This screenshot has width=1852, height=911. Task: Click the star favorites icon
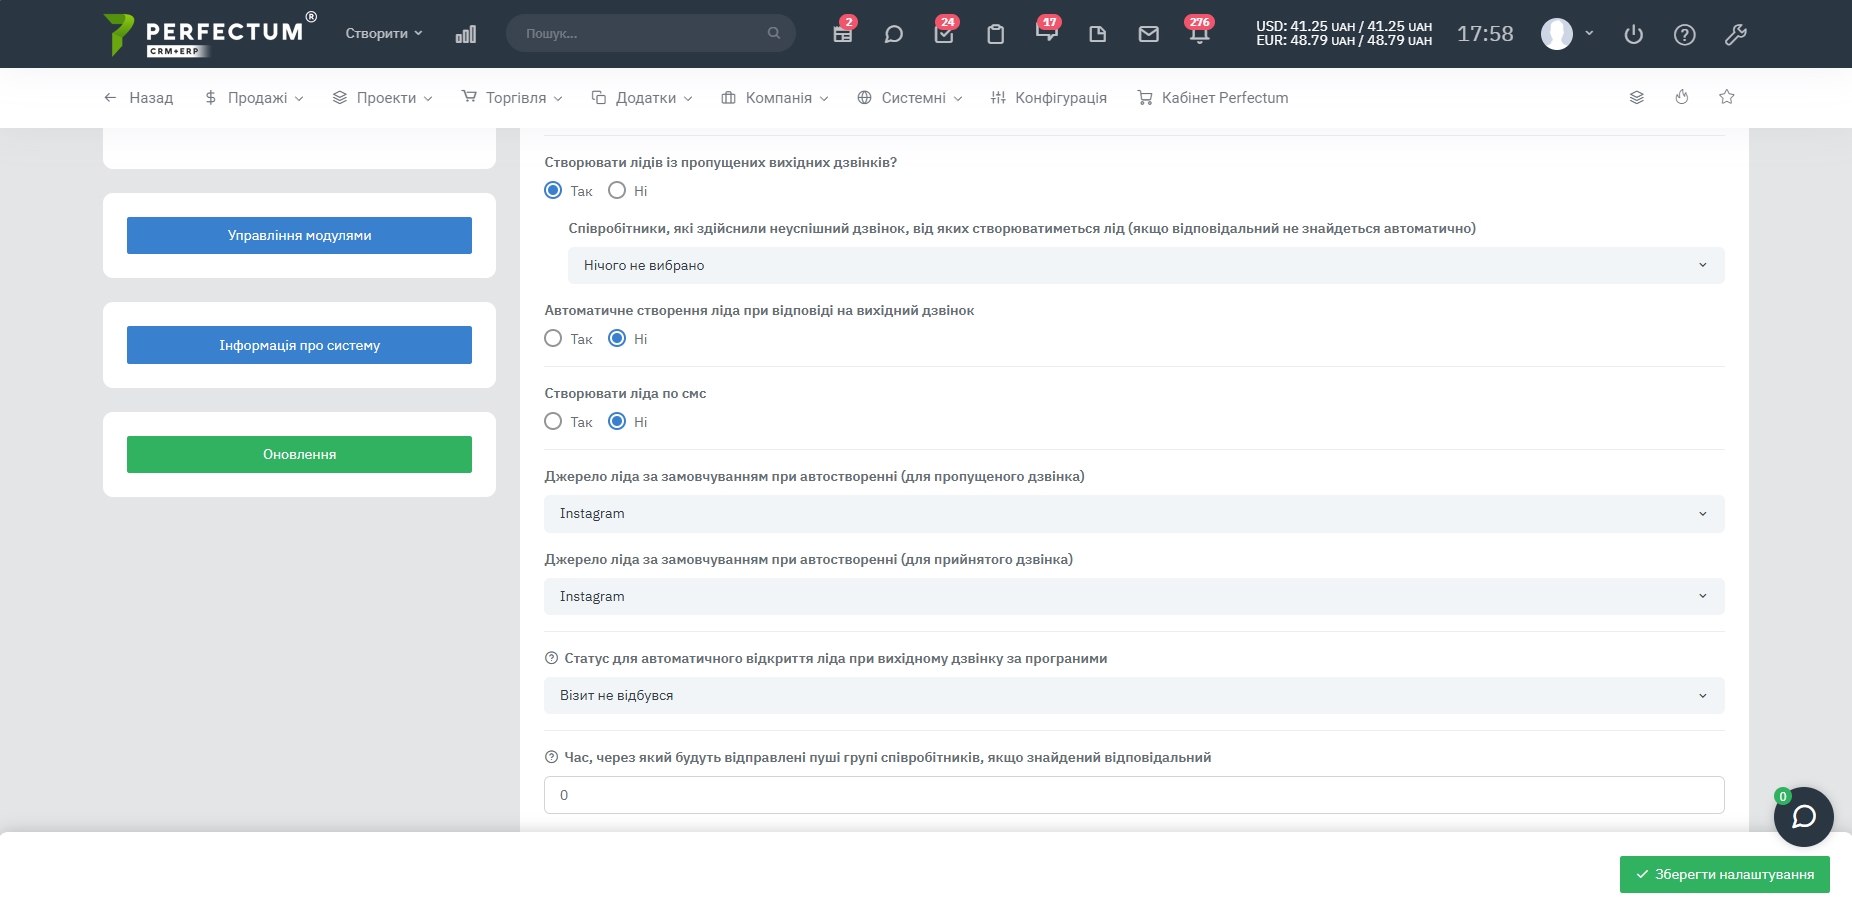point(1726,97)
